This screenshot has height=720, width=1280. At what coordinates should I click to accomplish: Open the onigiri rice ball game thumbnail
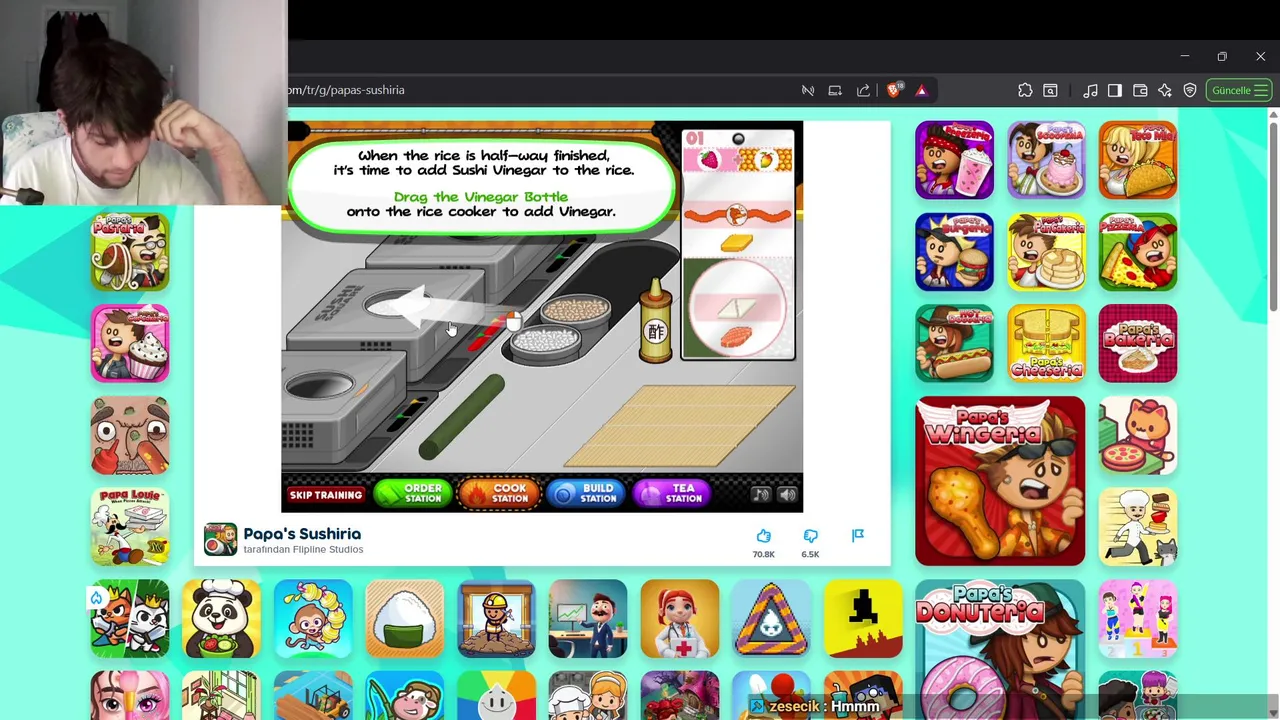[405, 619]
